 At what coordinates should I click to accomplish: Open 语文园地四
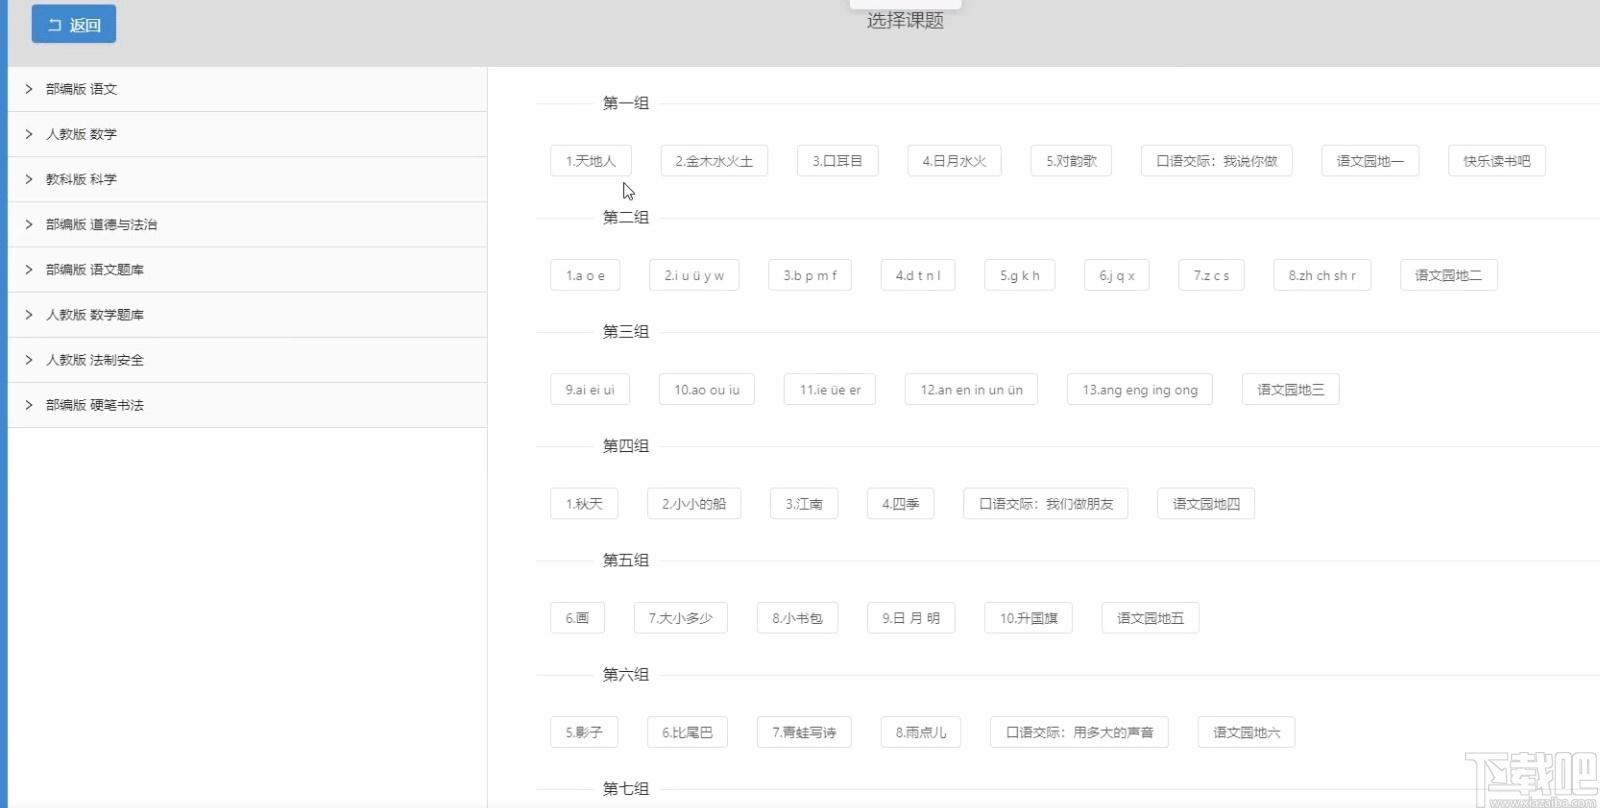[x=1206, y=504]
